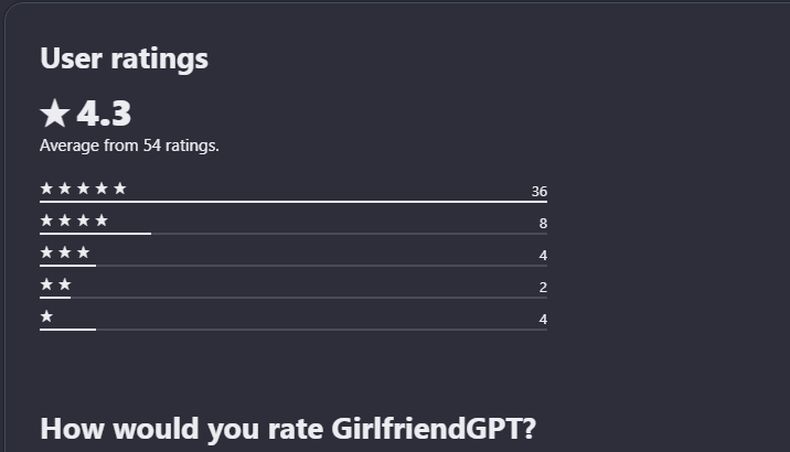Click the single star in the one-star row
Image resolution: width=790 pixels, height=452 pixels.
[x=47, y=316]
